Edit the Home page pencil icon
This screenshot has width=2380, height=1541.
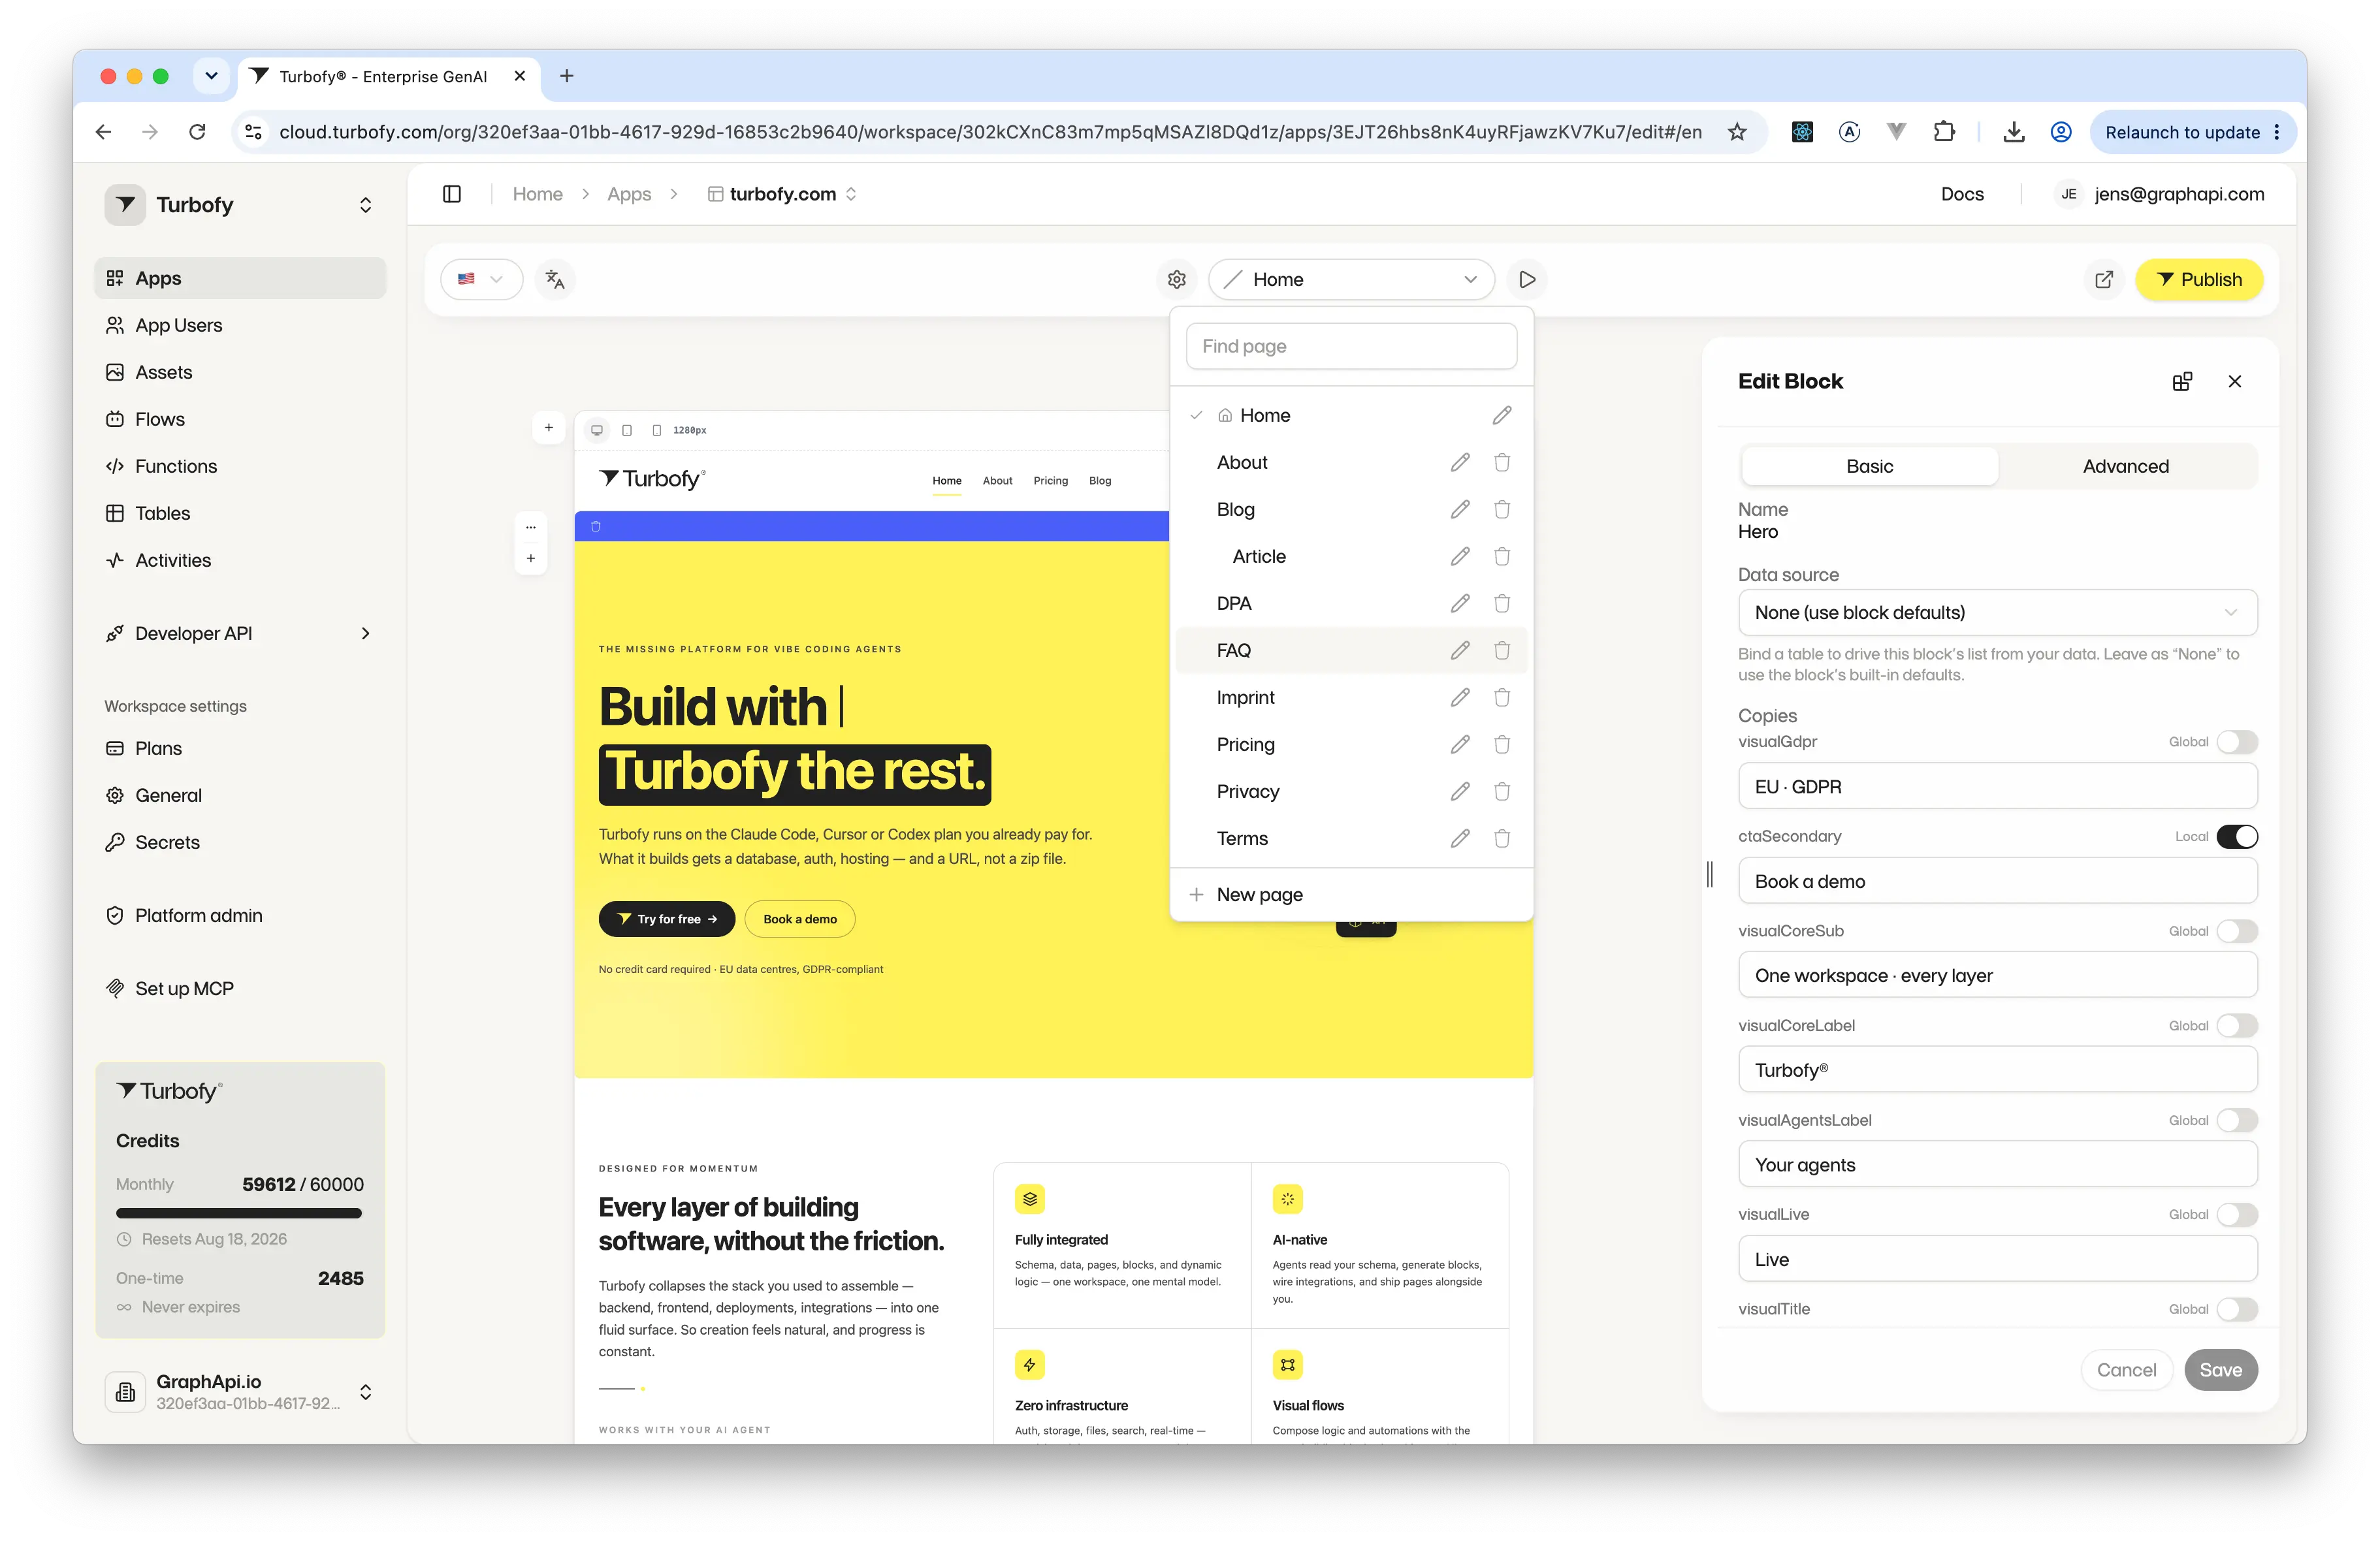click(x=1502, y=415)
